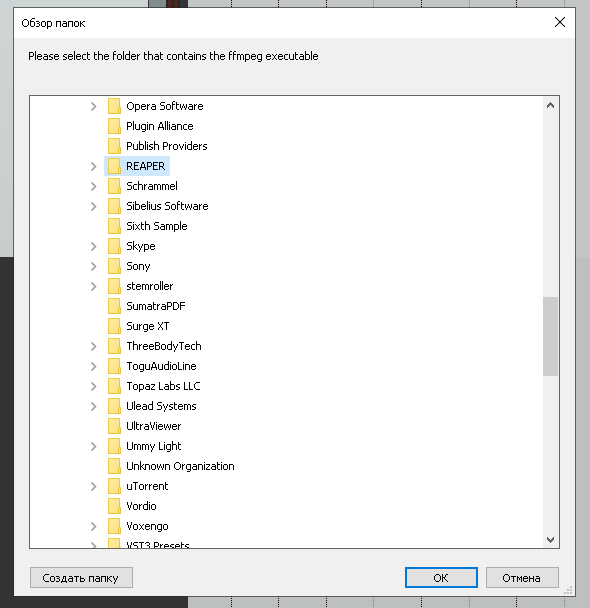Image resolution: width=590 pixels, height=608 pixels.
Task: Expand the Sony folder node
Action: pyautogui.click(x=93, y=266)
